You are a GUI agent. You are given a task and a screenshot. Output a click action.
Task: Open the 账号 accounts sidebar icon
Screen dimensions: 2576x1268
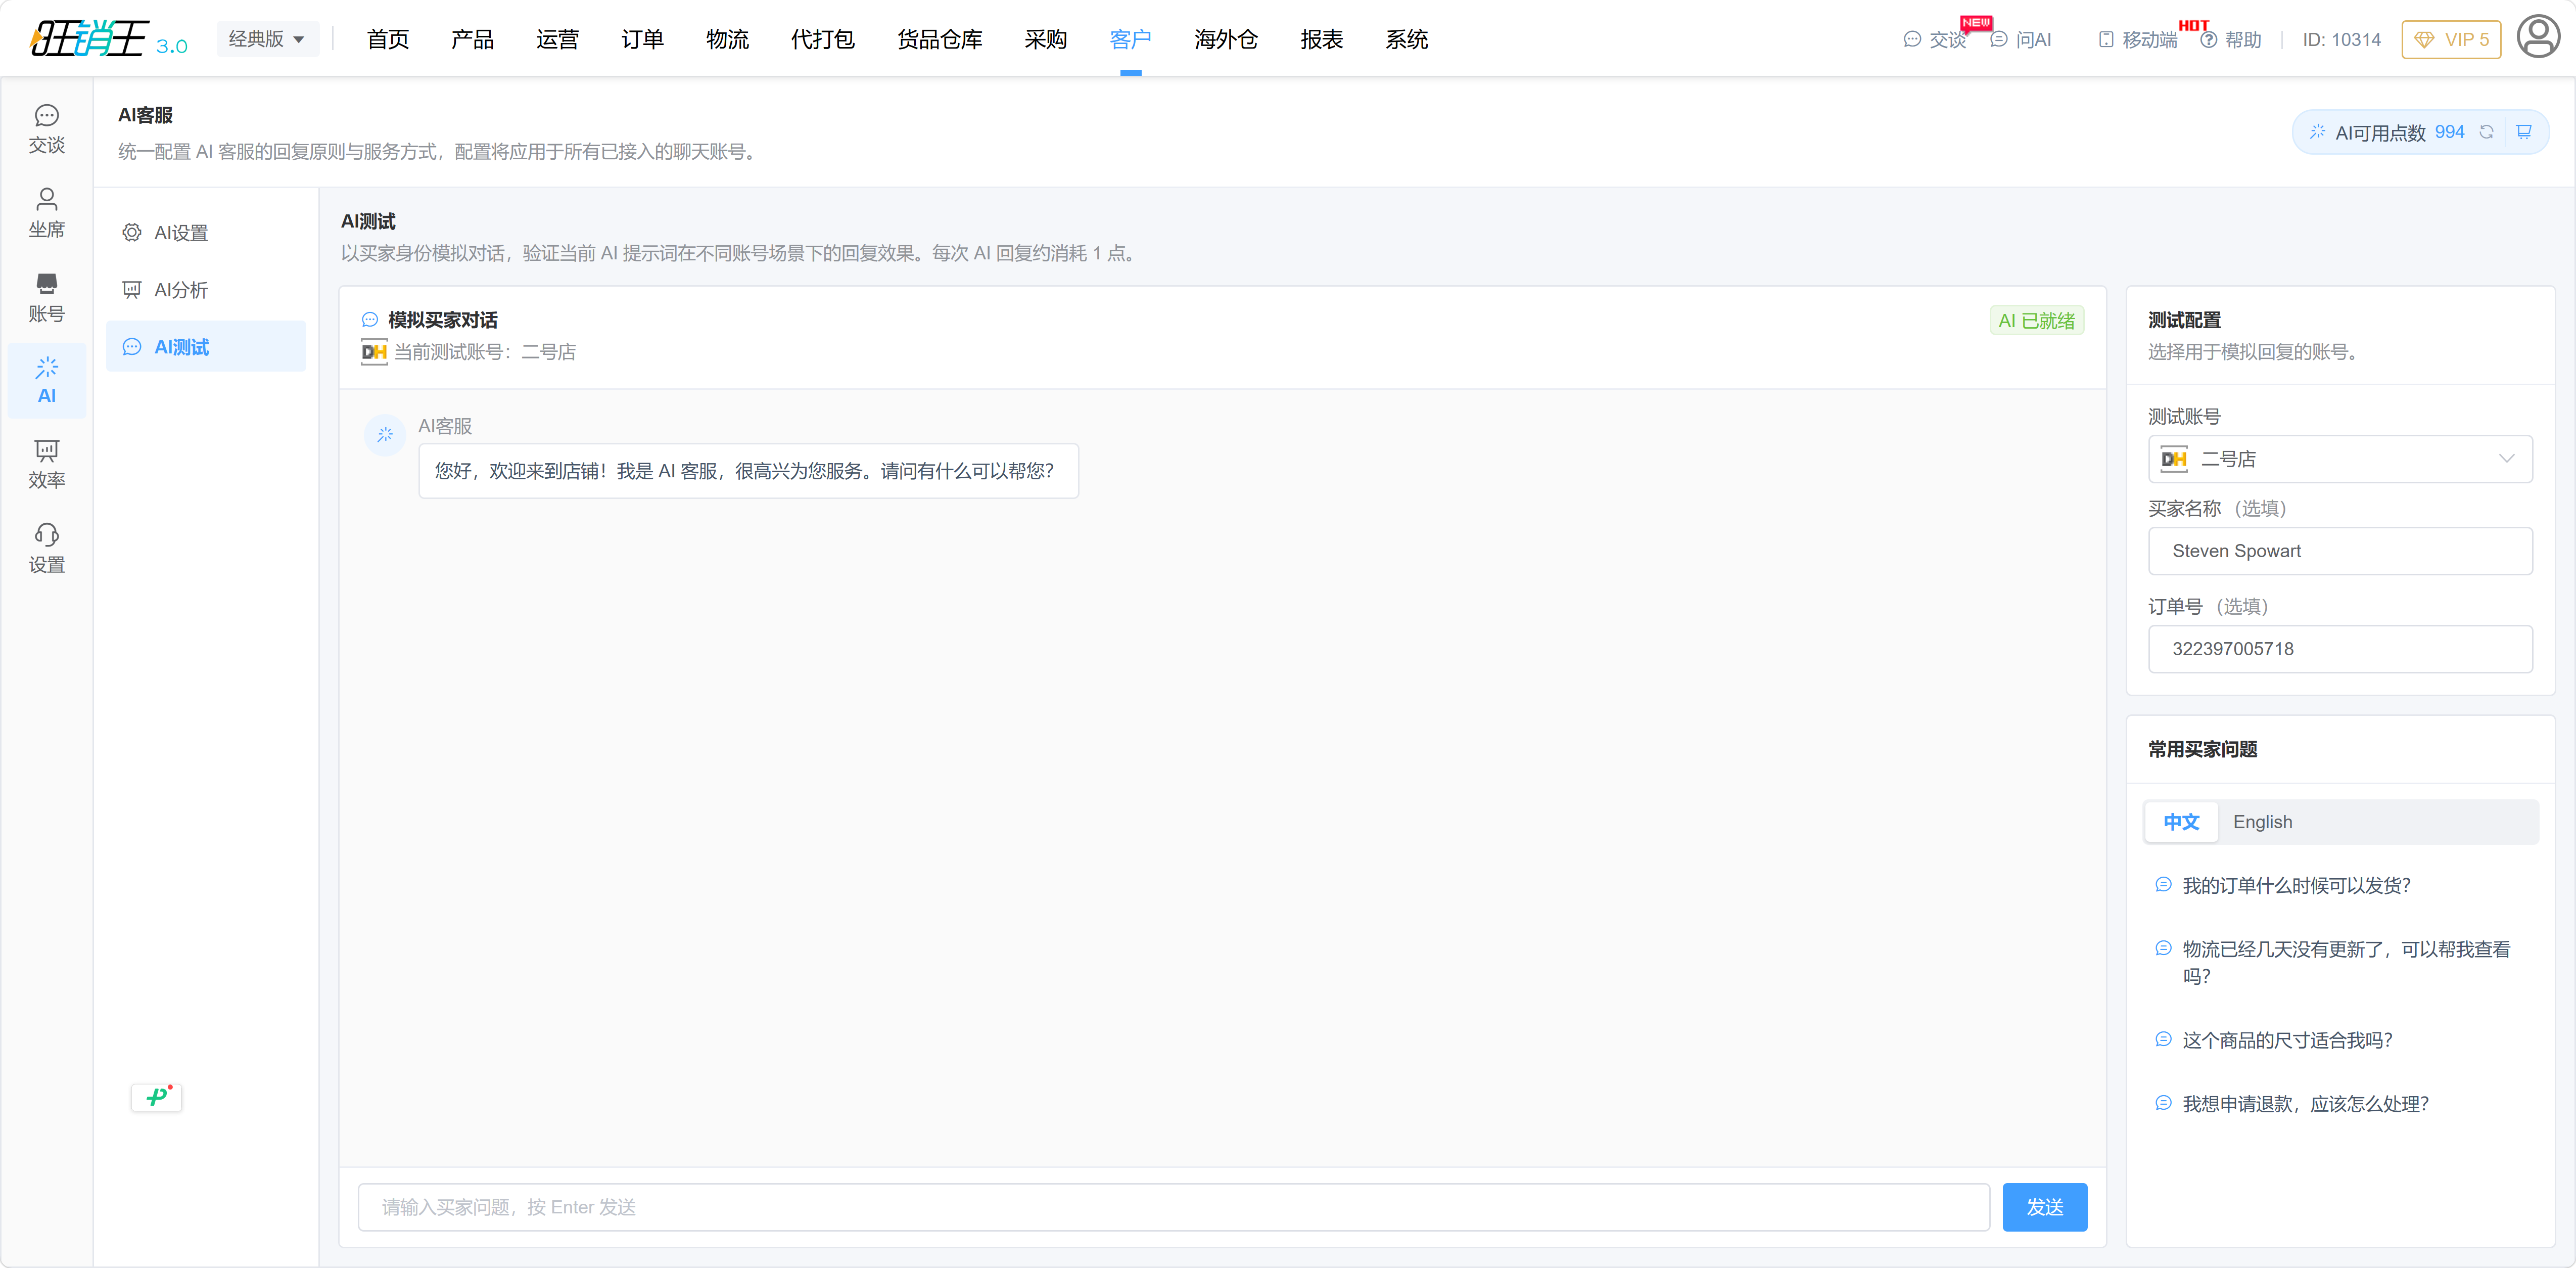(46, 298)
